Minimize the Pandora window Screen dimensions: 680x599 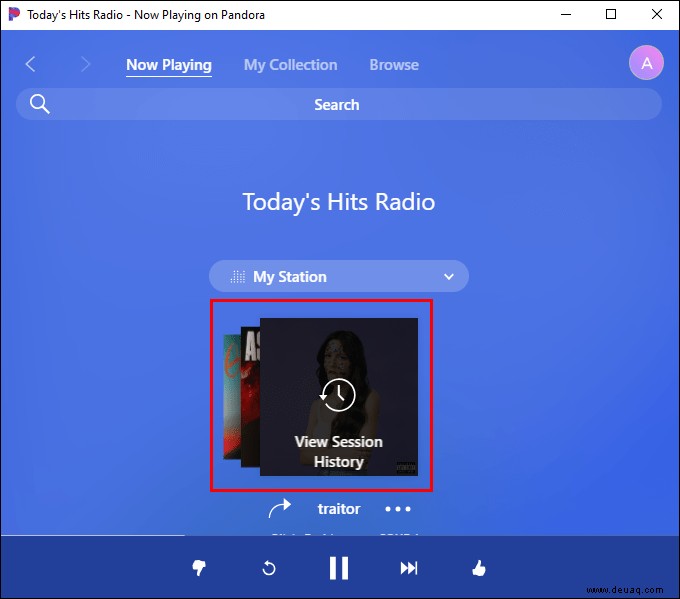566,14
